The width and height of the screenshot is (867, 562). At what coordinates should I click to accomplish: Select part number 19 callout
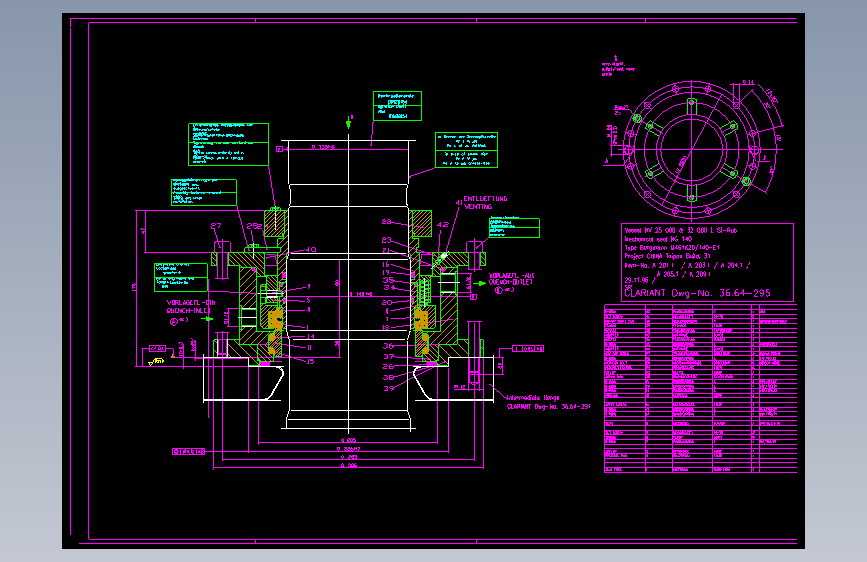coord(385,272)
